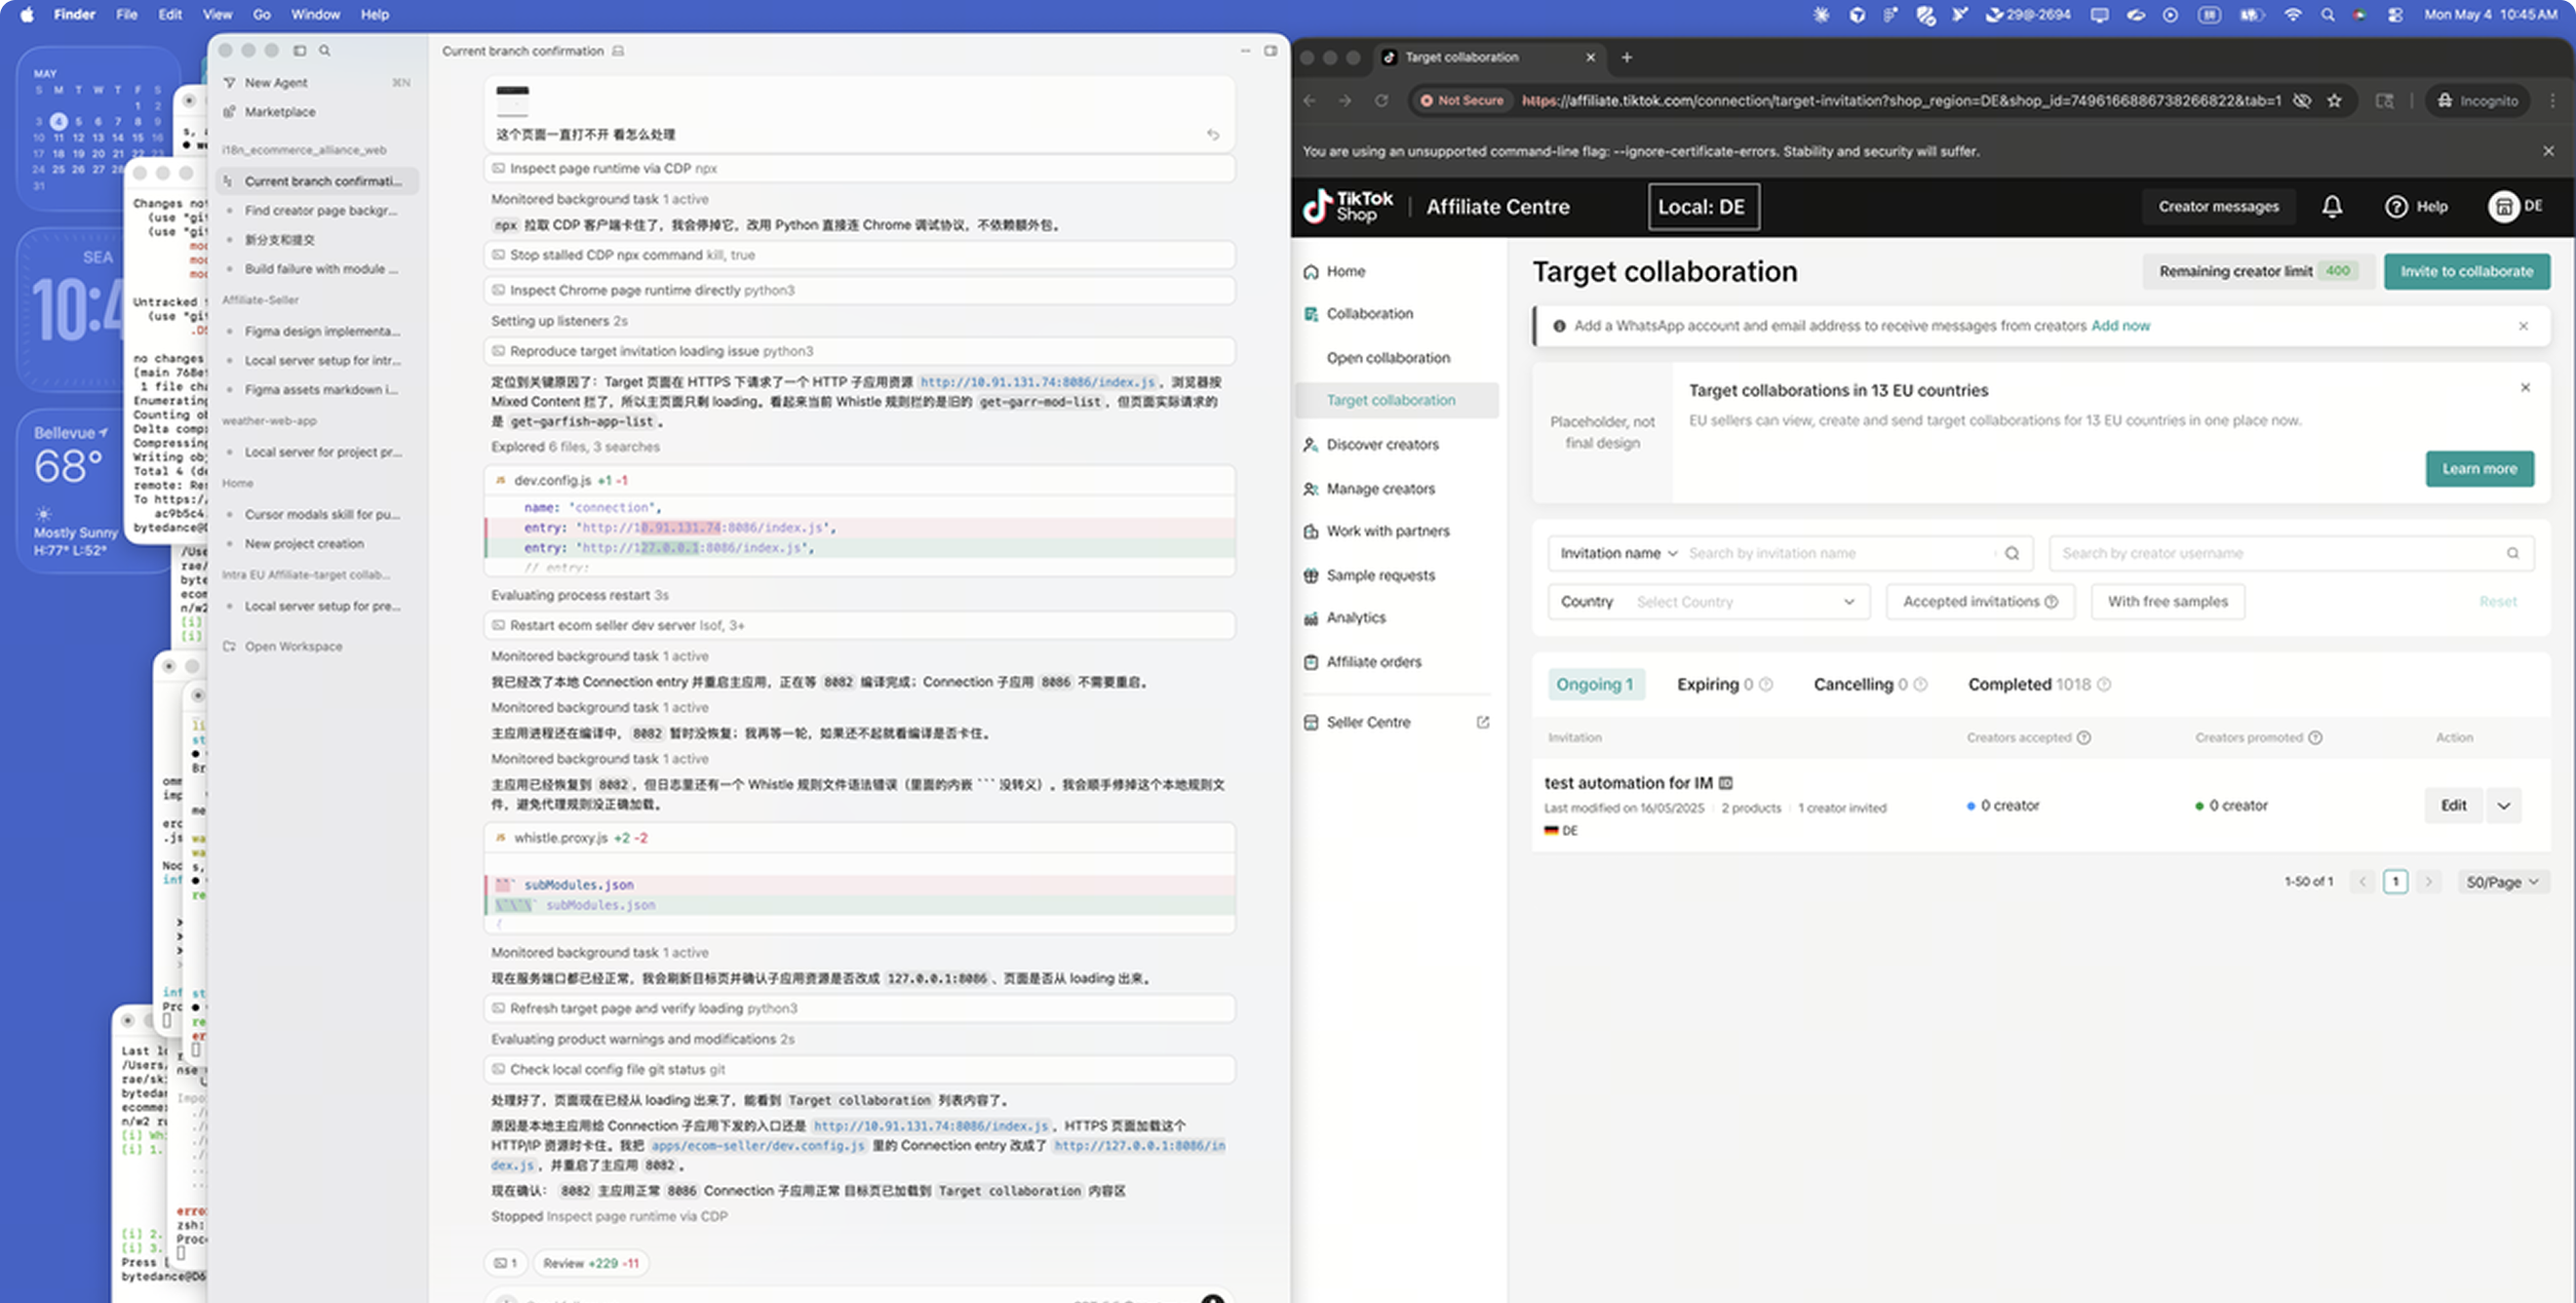The image size is (2576, 1303).
Task: Click the search icon in agent sidebar
Action: [x=324, y=50]
